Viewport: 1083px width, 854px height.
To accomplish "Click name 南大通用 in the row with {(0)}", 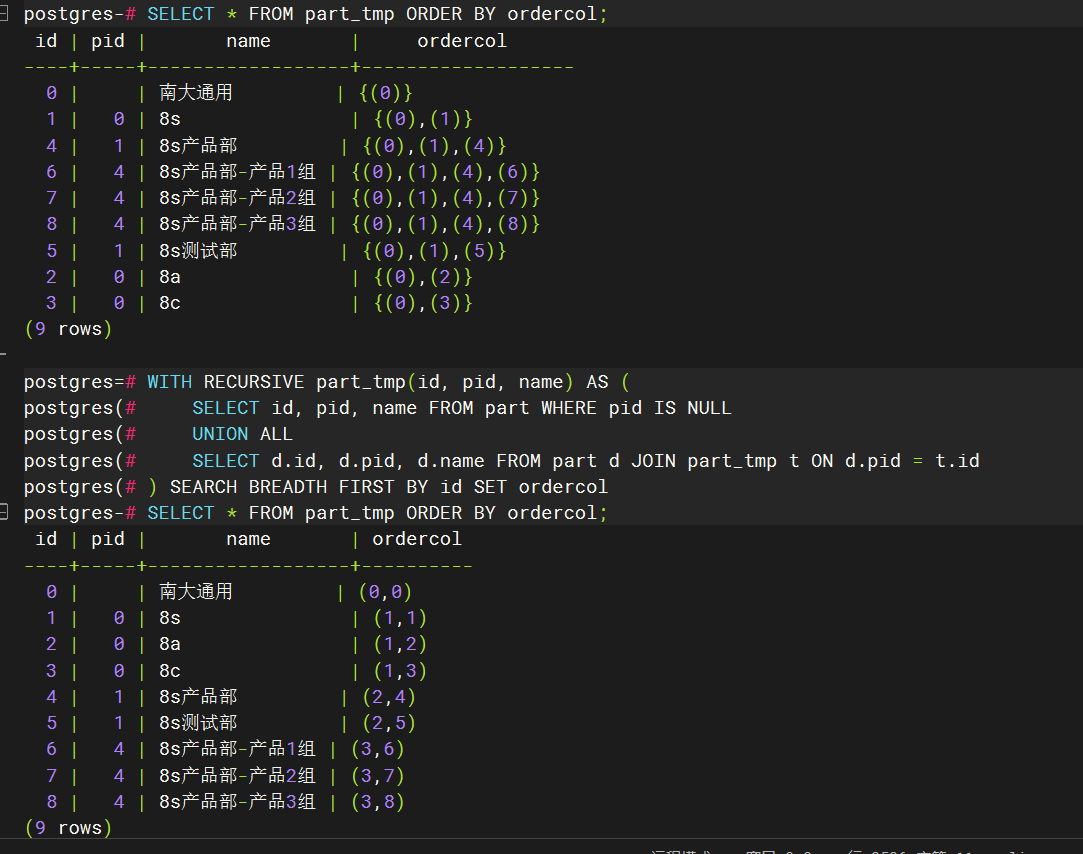I will click(196, 93).
